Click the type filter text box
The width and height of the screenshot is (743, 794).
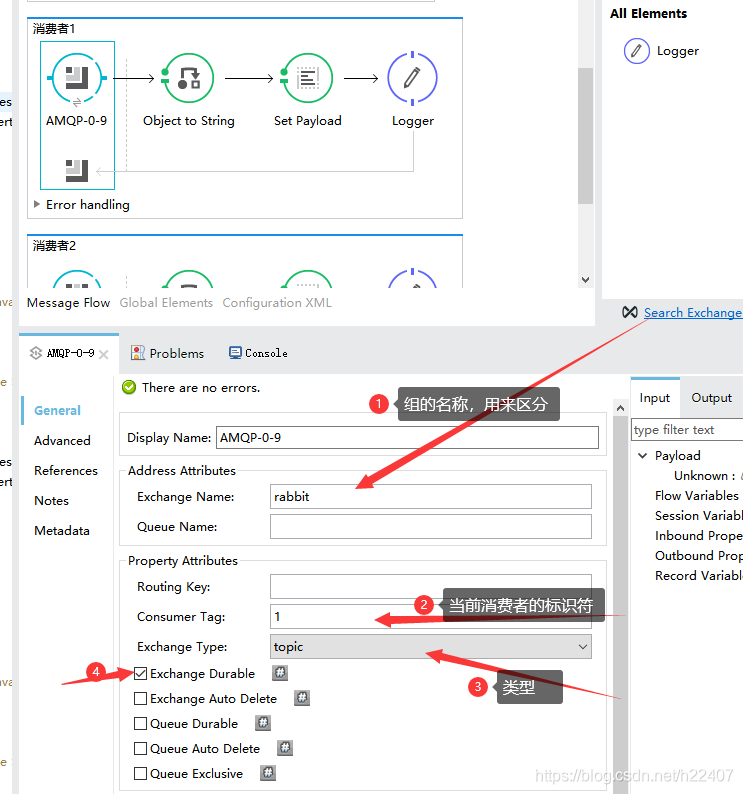687,429
